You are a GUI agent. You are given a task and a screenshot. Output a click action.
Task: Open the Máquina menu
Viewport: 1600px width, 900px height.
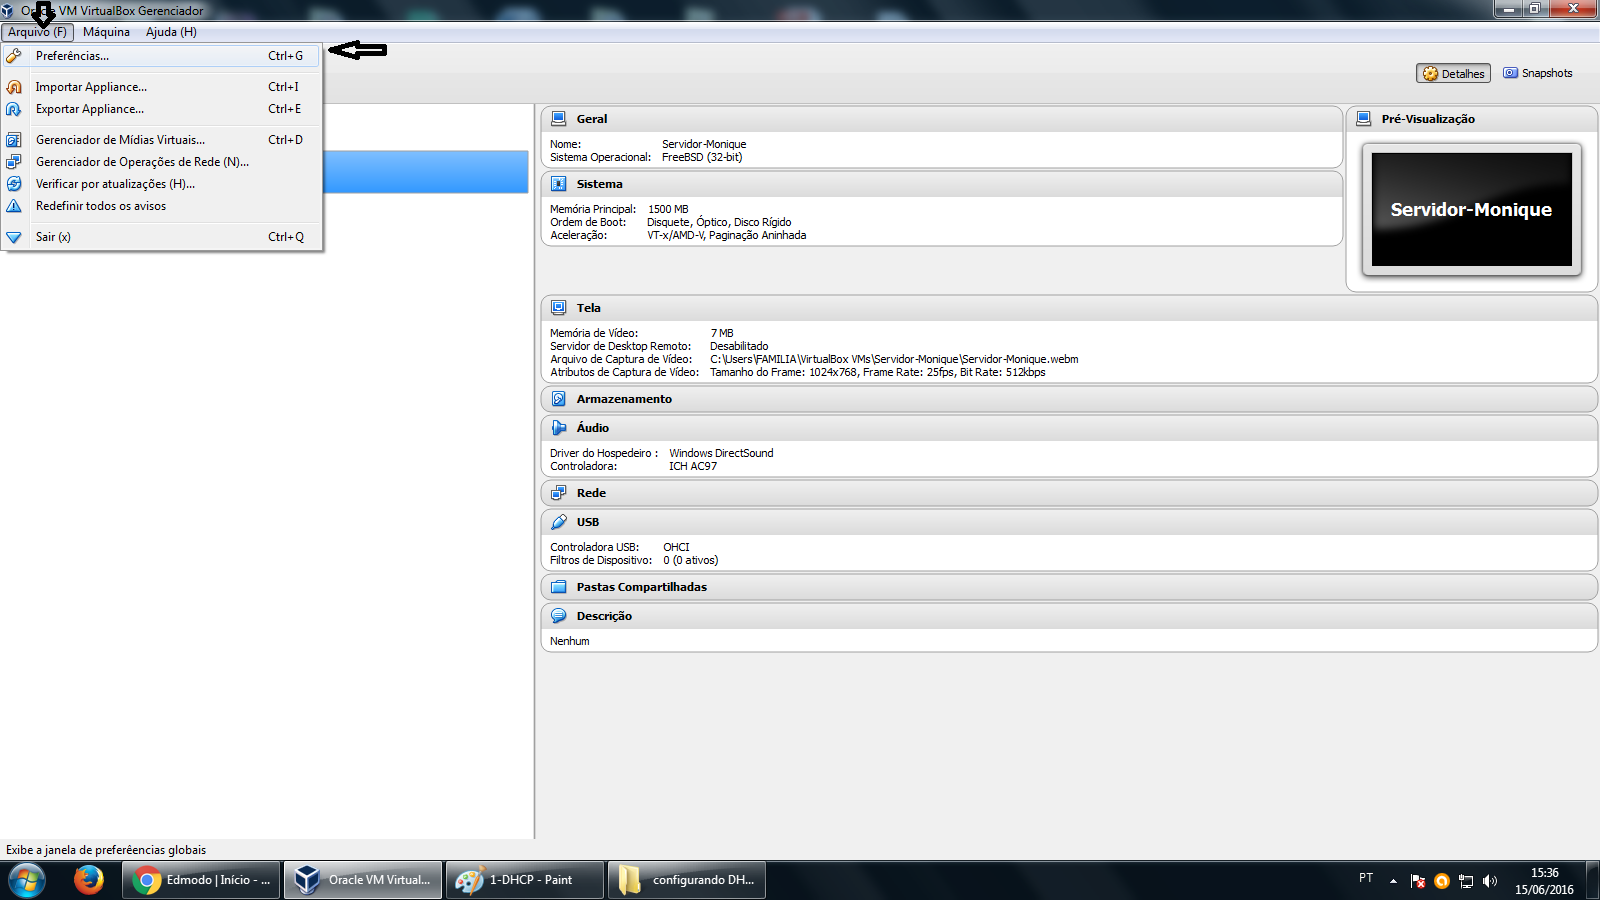(x=106, y=32)
